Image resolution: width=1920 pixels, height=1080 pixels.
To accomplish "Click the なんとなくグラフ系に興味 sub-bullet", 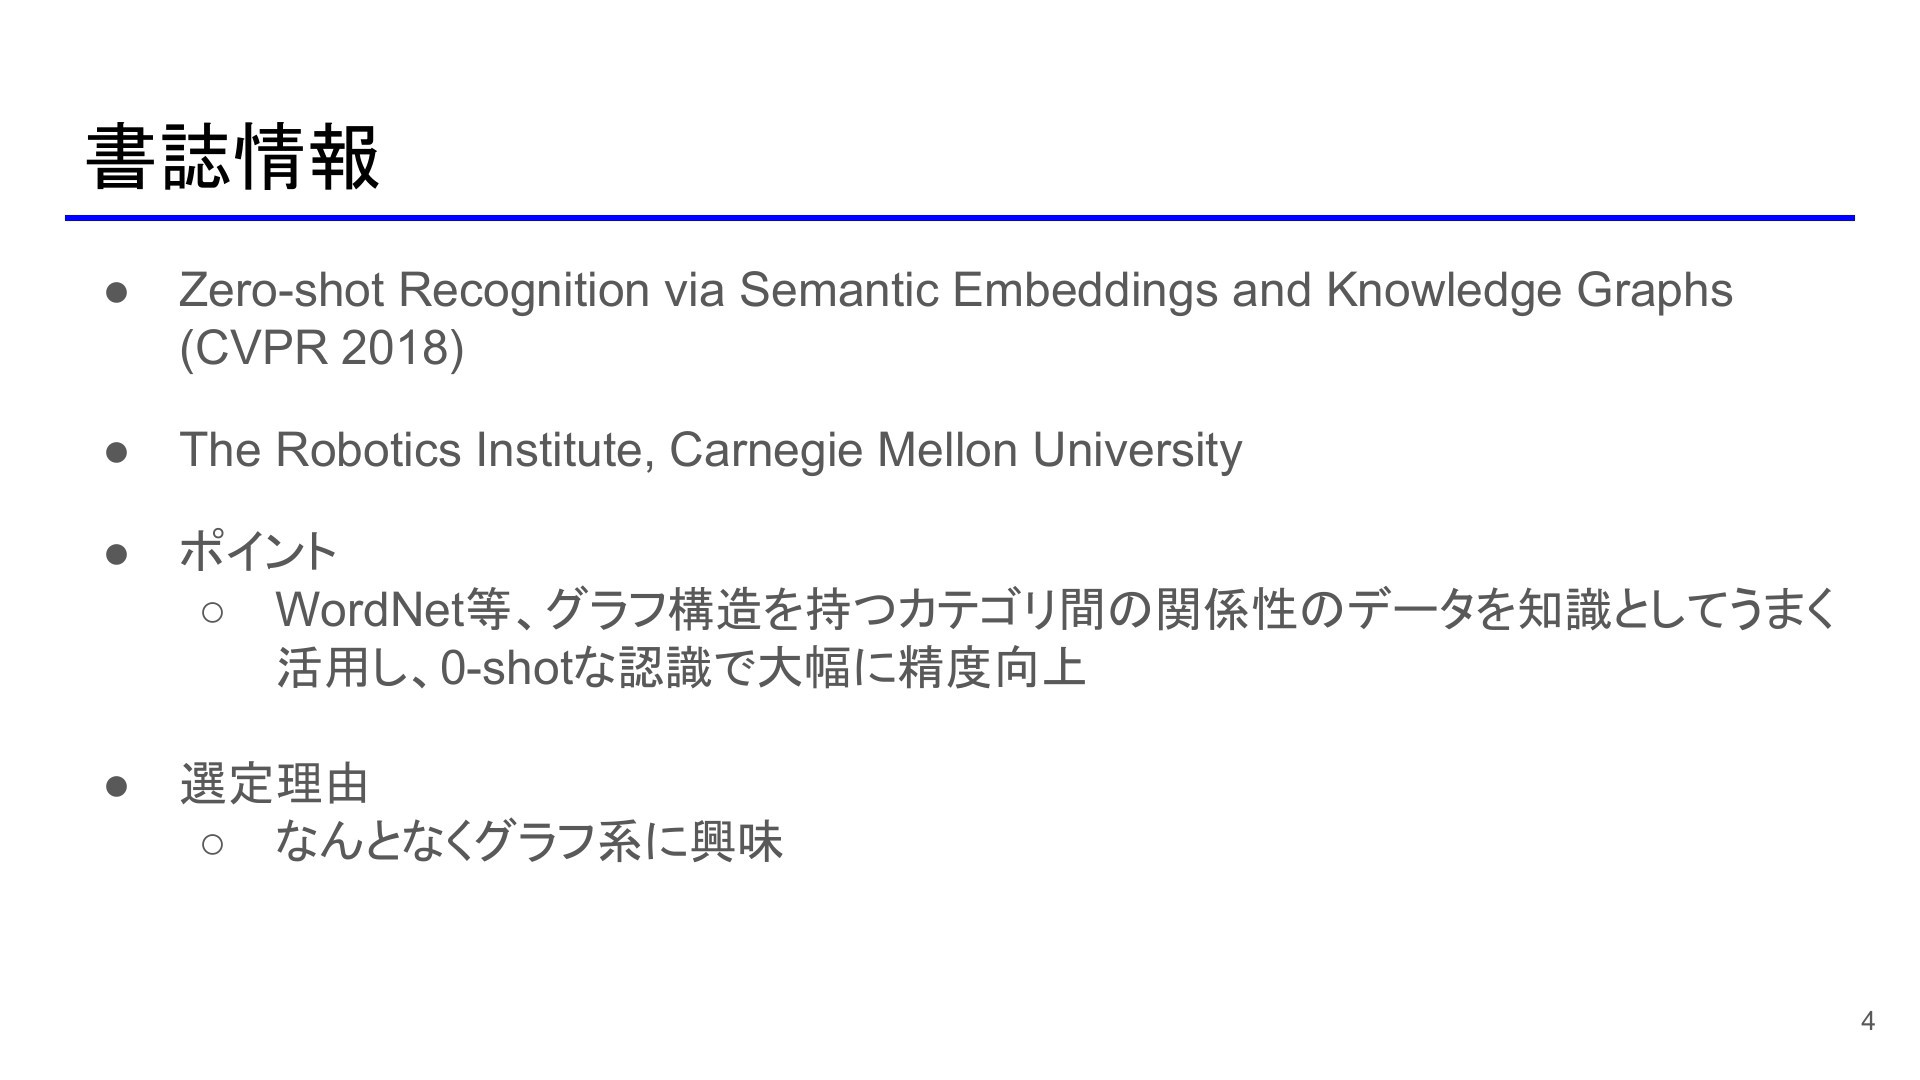I will [529, 842].
